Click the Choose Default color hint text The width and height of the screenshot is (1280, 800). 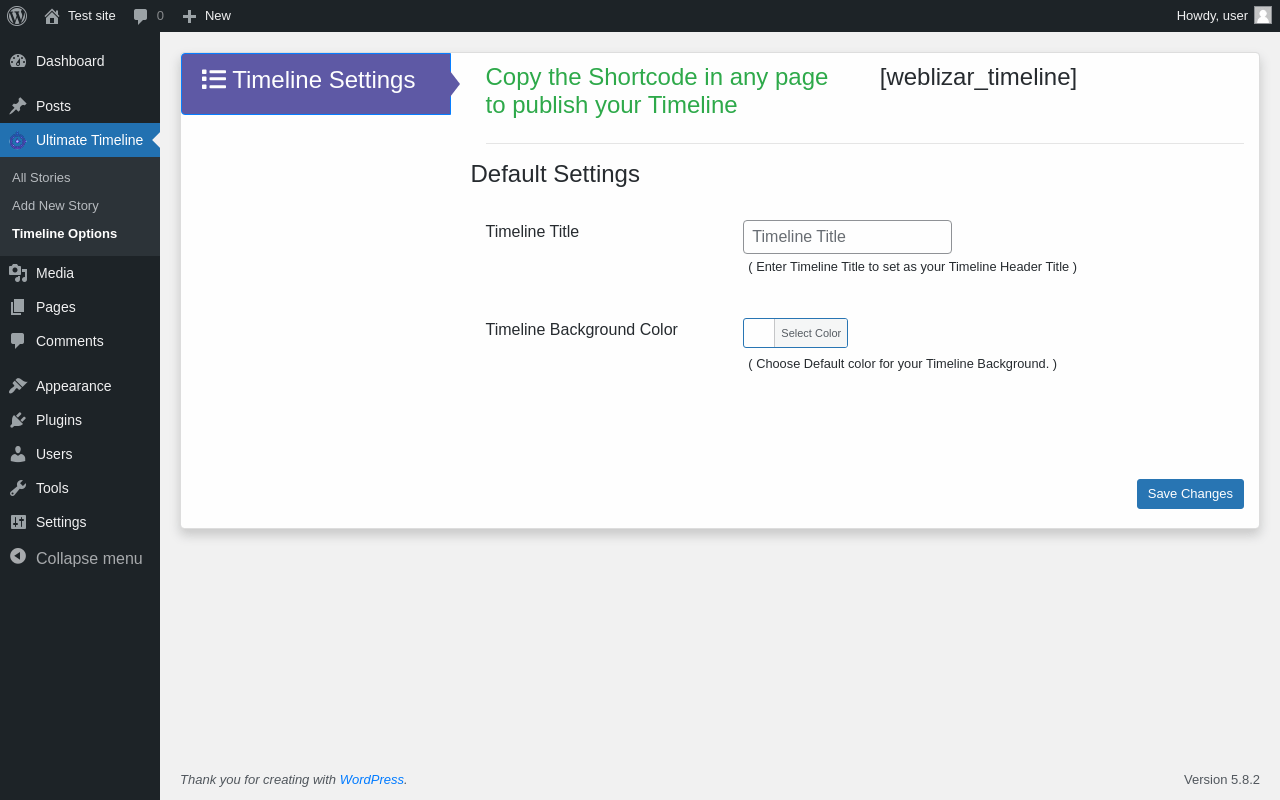[902, 364]
